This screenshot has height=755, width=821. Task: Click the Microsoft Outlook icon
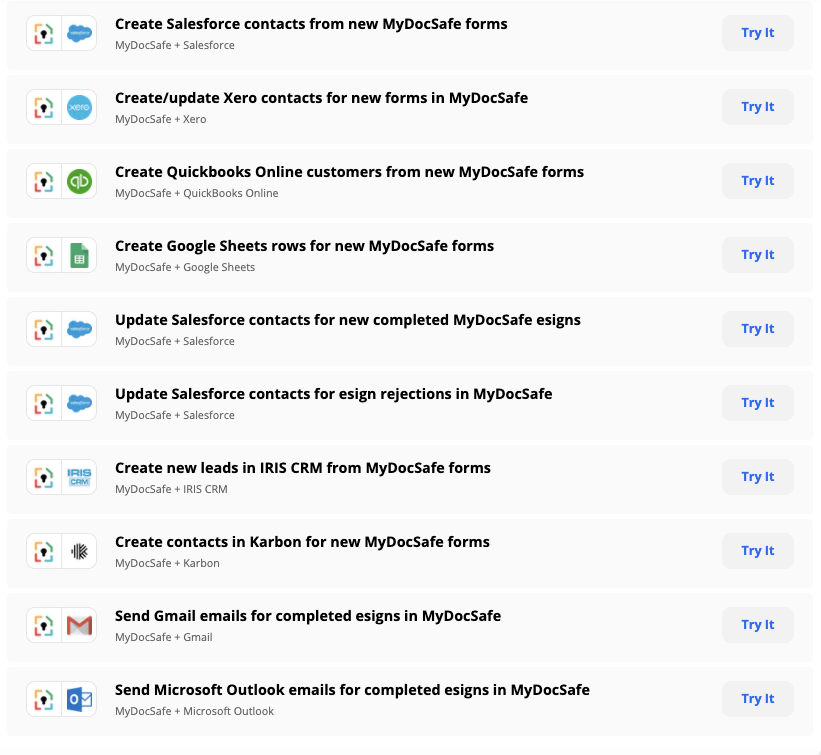click(x=79, y=699)
